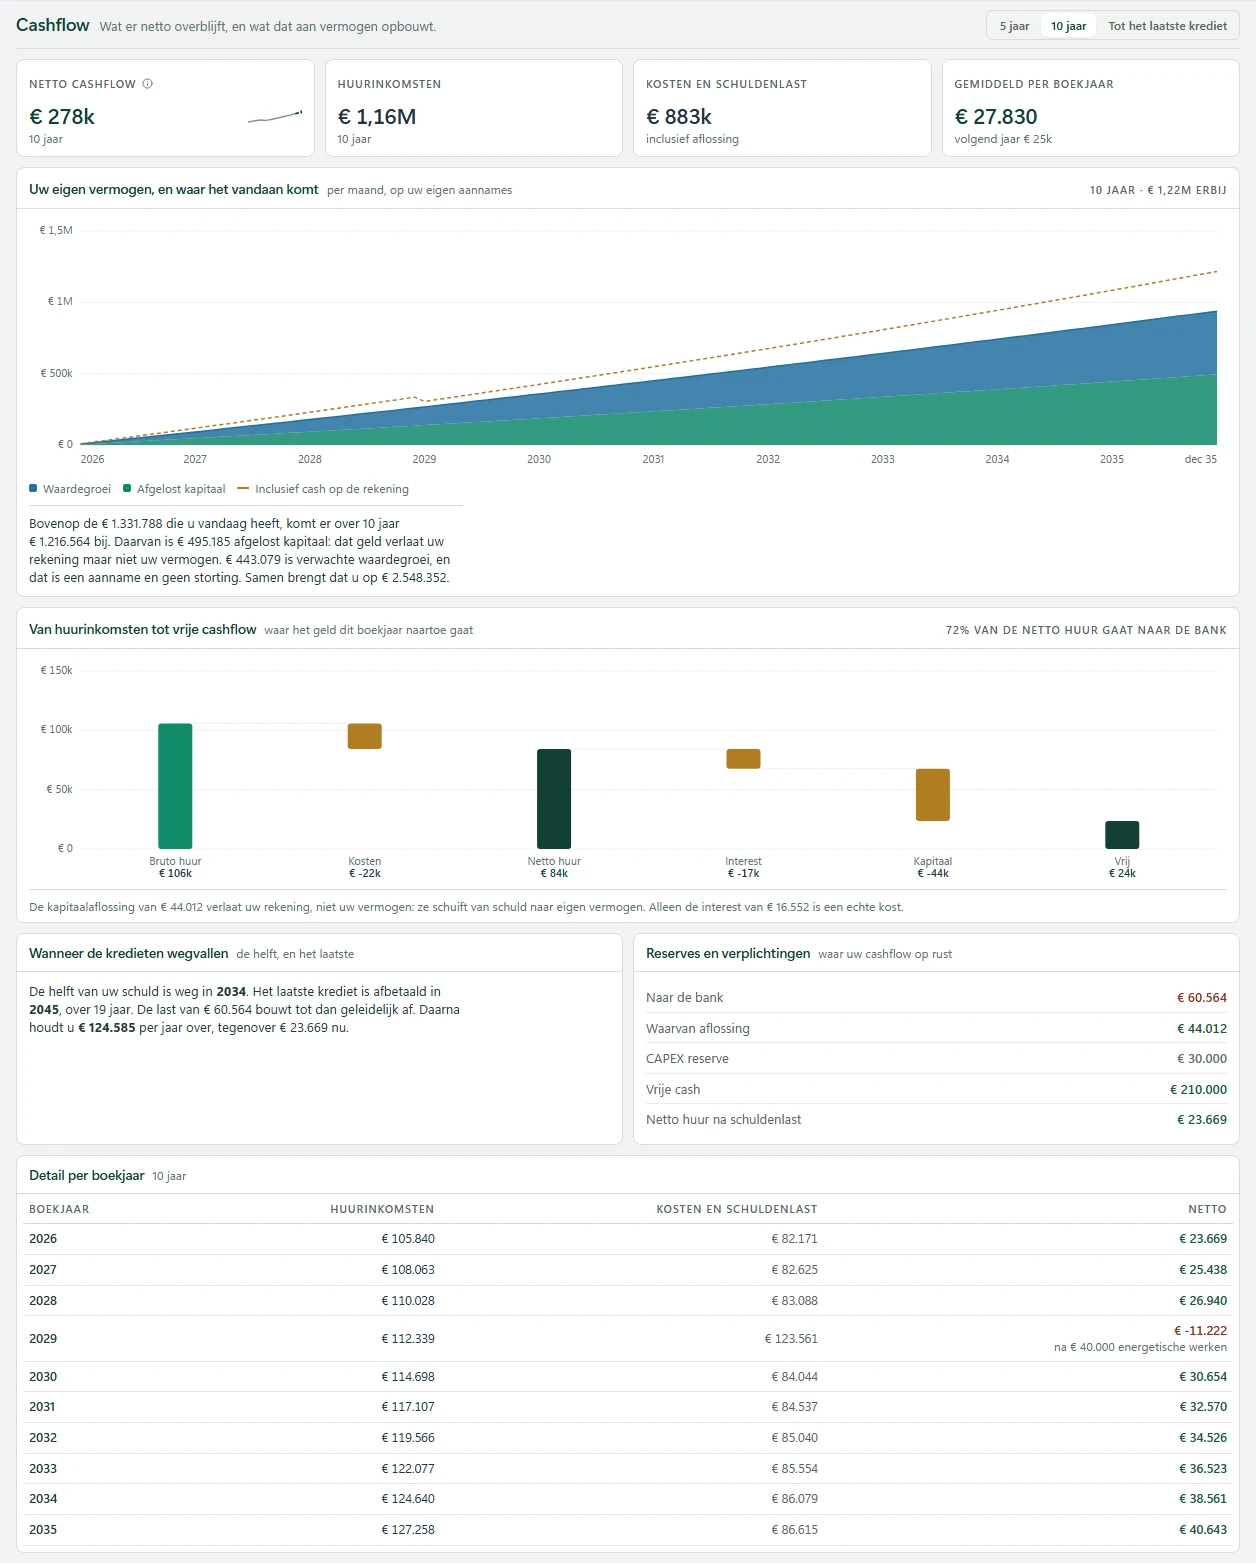
Task: Click the € 83.088 kosten cell for 2028
Action: tap(794, 1301)
